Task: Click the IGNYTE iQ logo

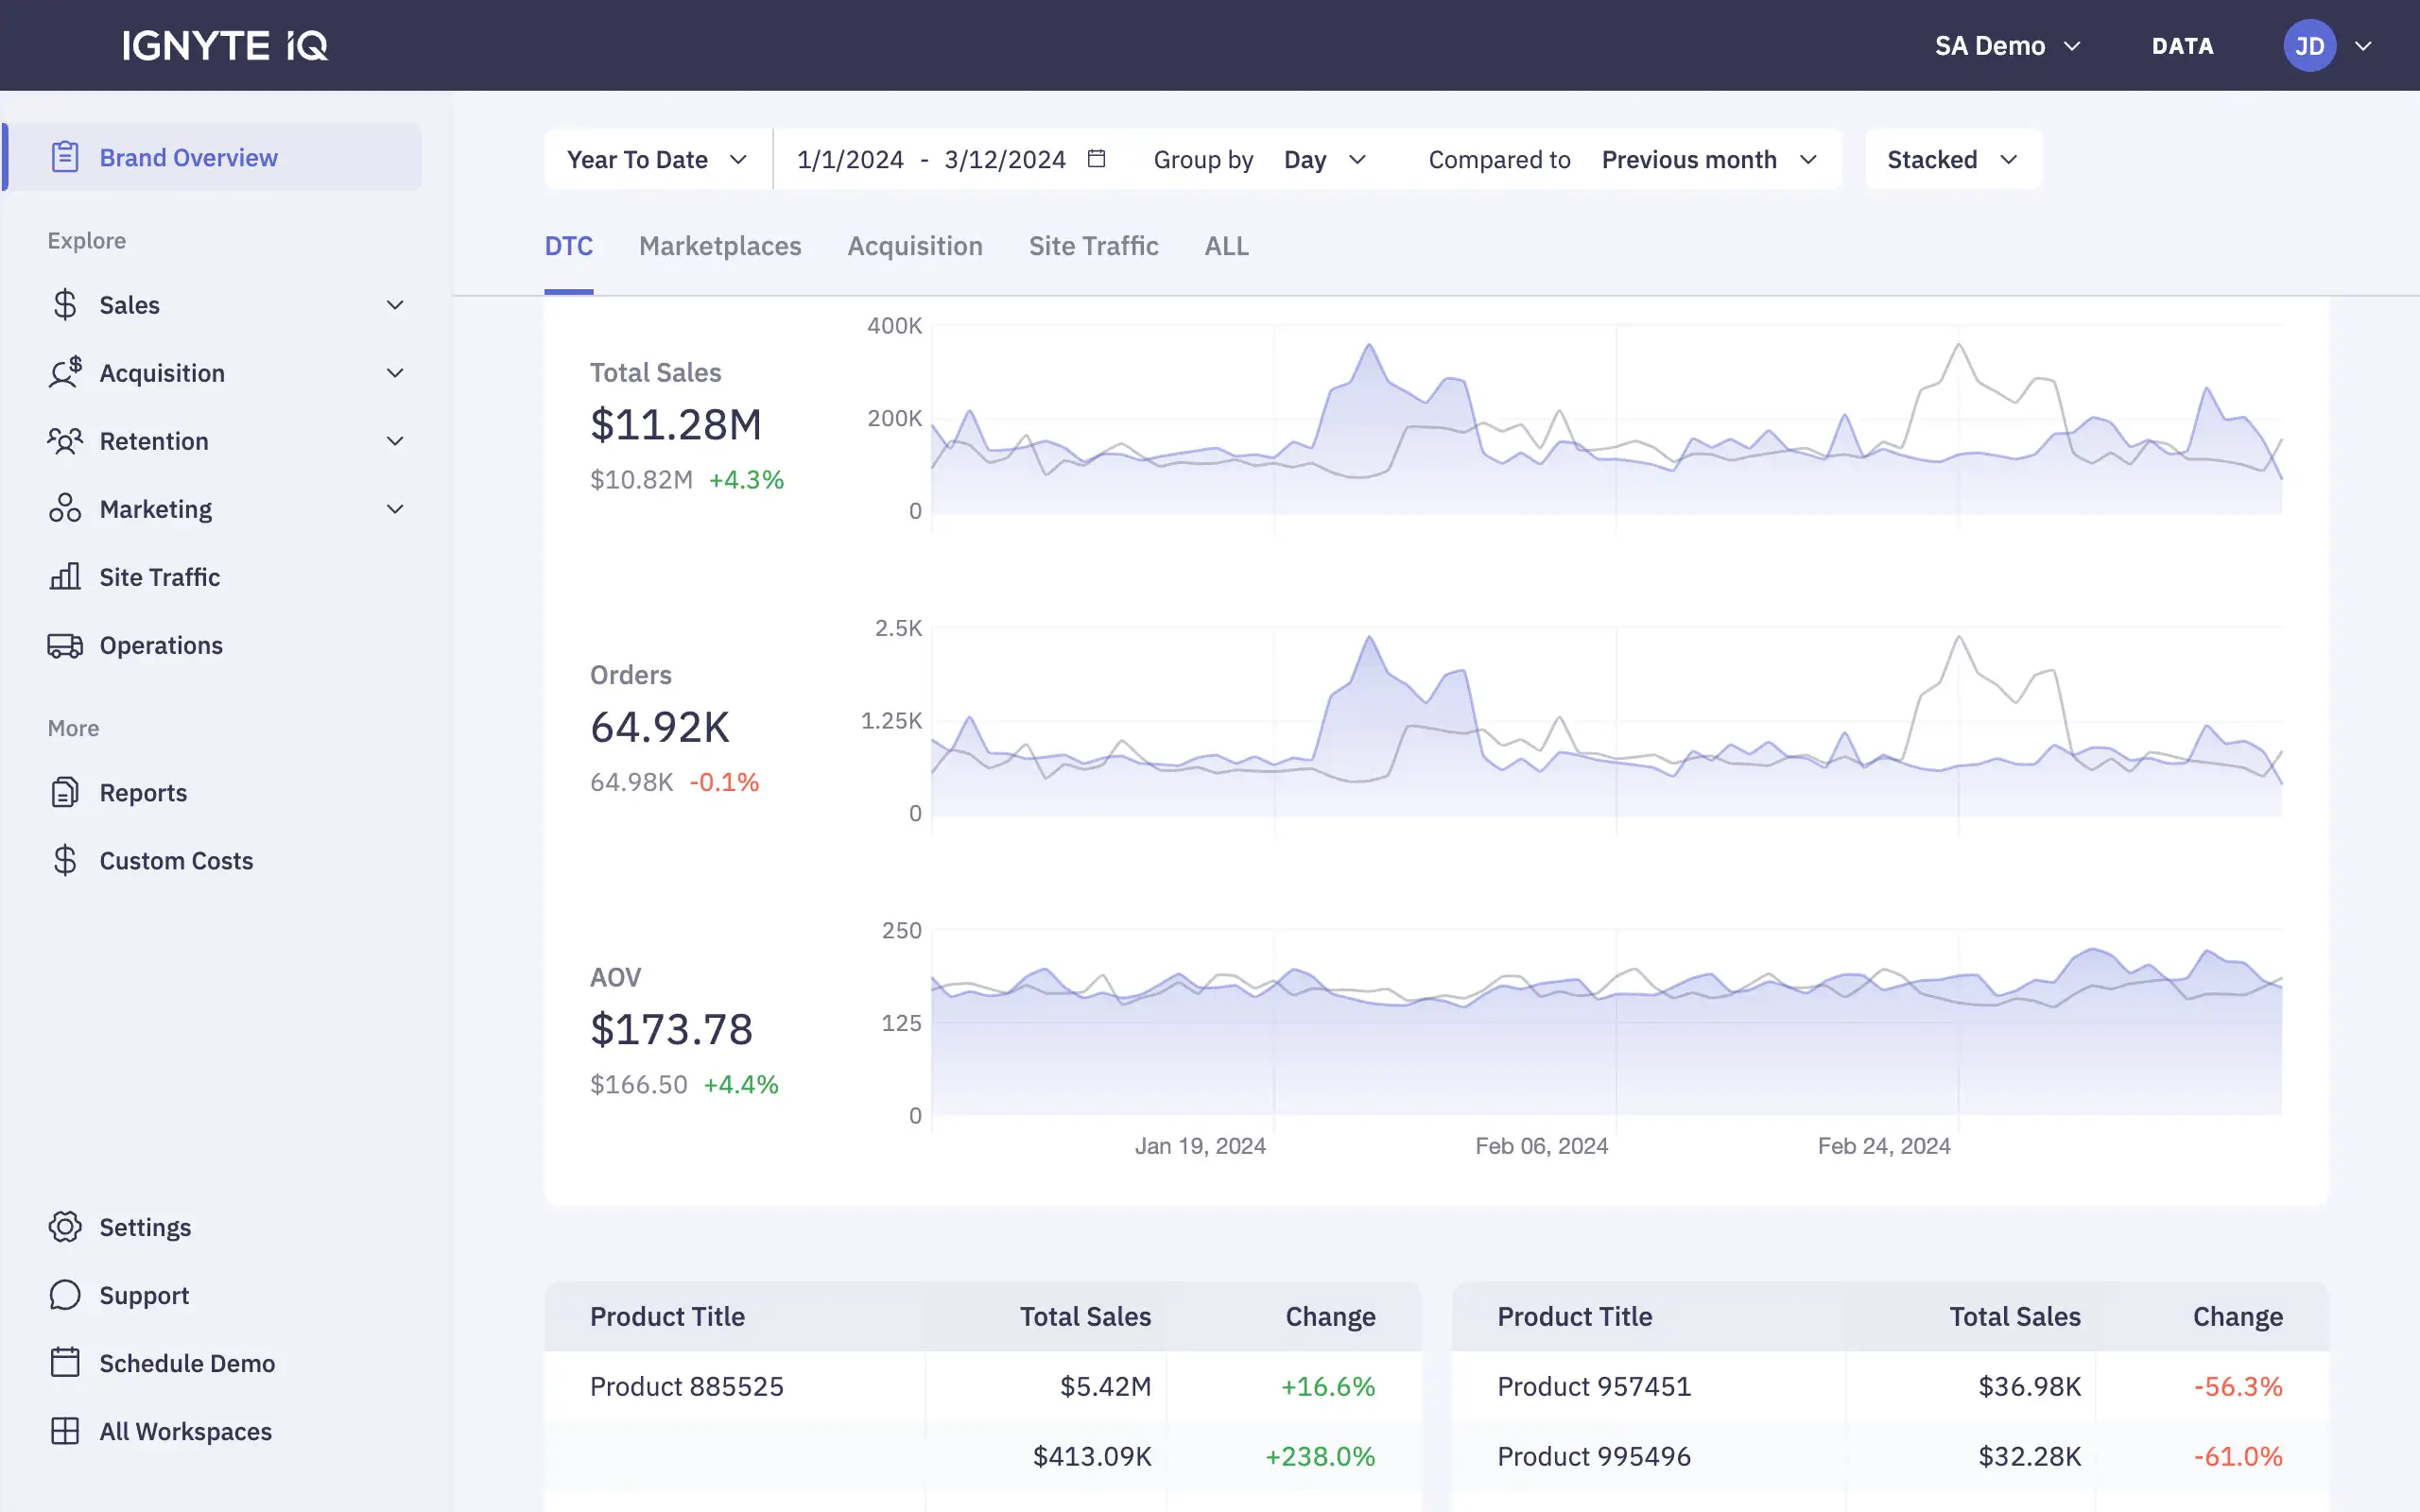Action: coord(225,46)
